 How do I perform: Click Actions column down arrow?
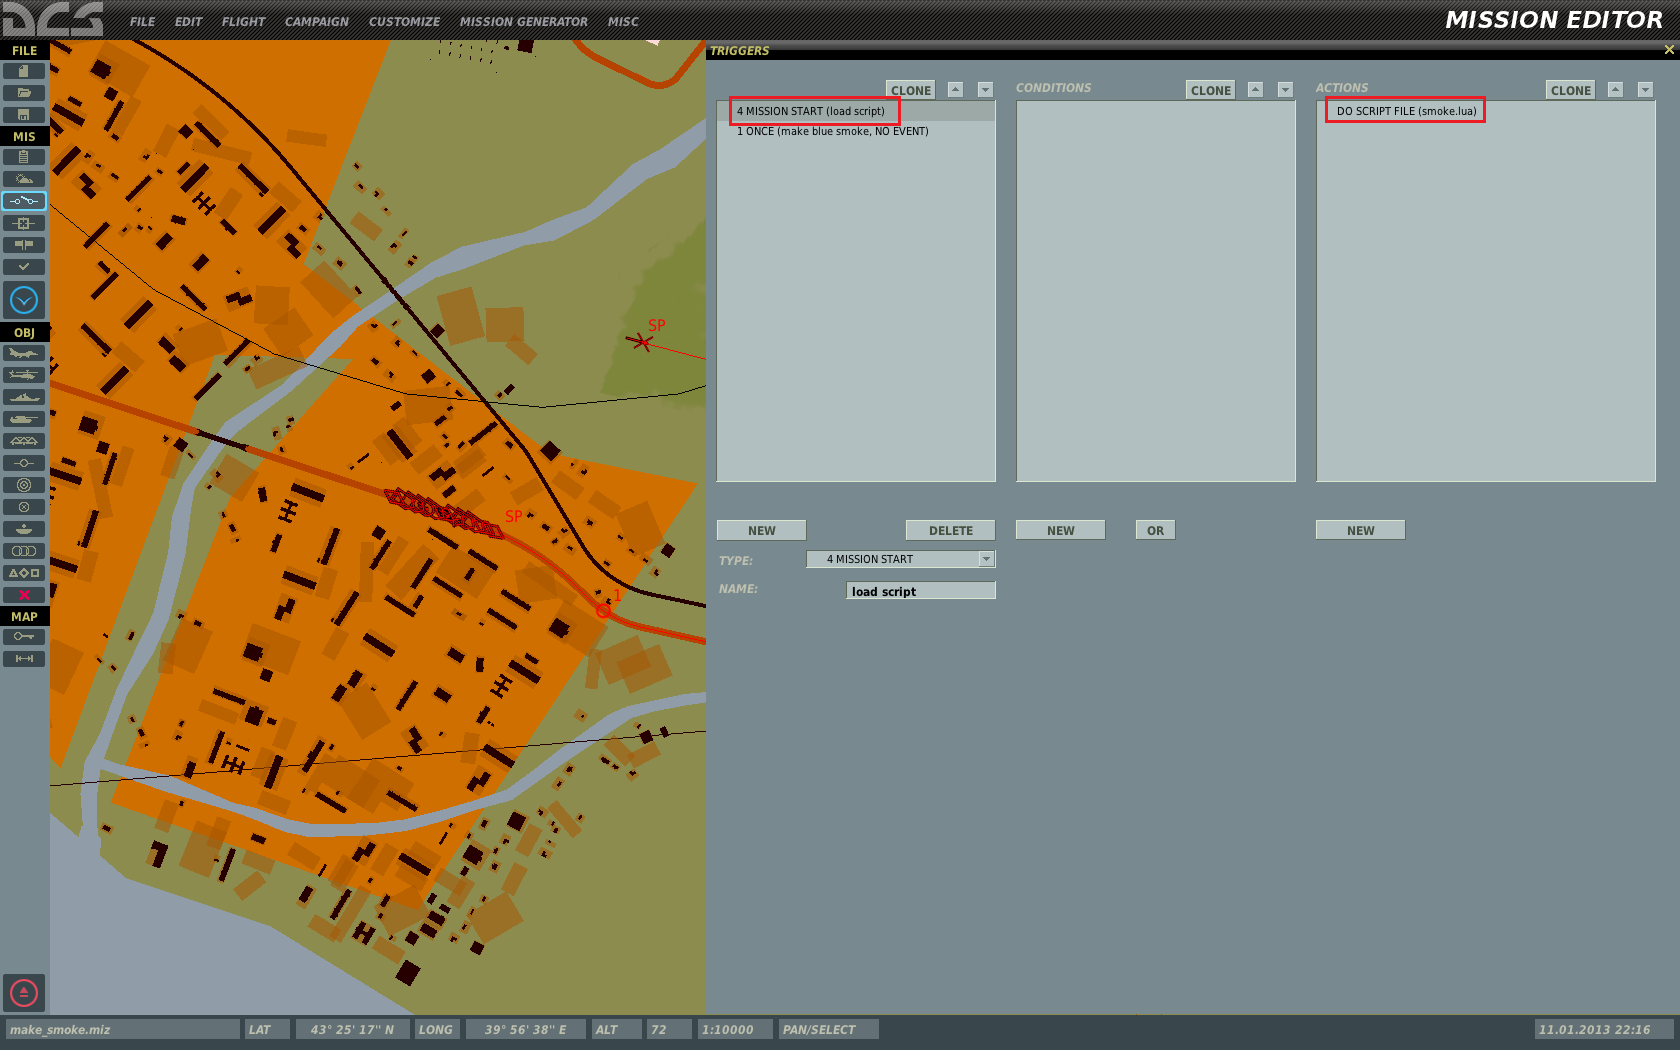tap(1646, 90)
